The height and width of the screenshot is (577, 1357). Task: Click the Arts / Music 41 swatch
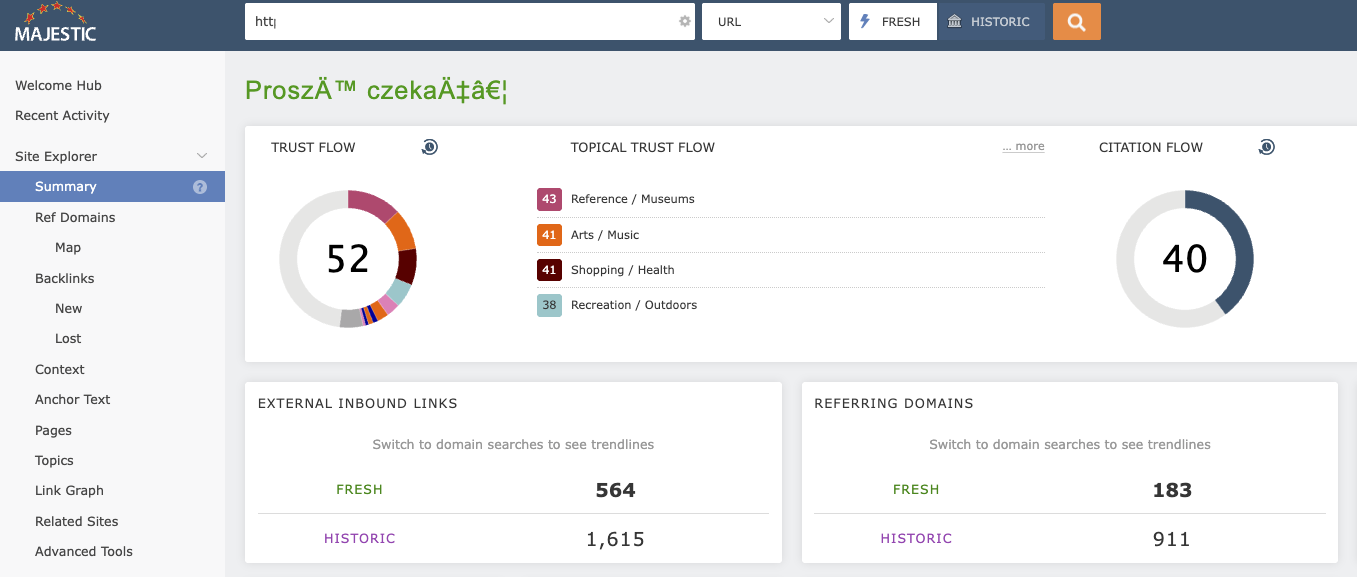point(549,235)
